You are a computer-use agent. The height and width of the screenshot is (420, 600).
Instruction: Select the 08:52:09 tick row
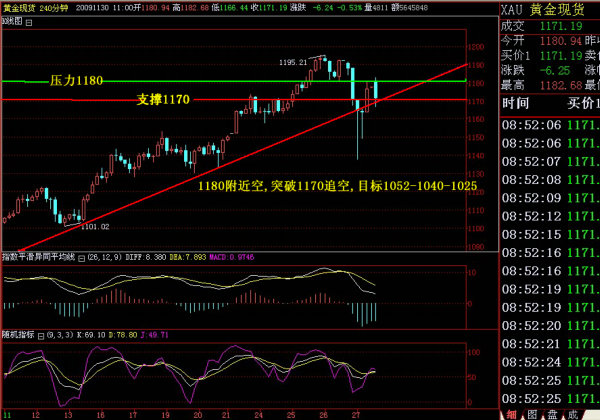(x=550, y=198)
